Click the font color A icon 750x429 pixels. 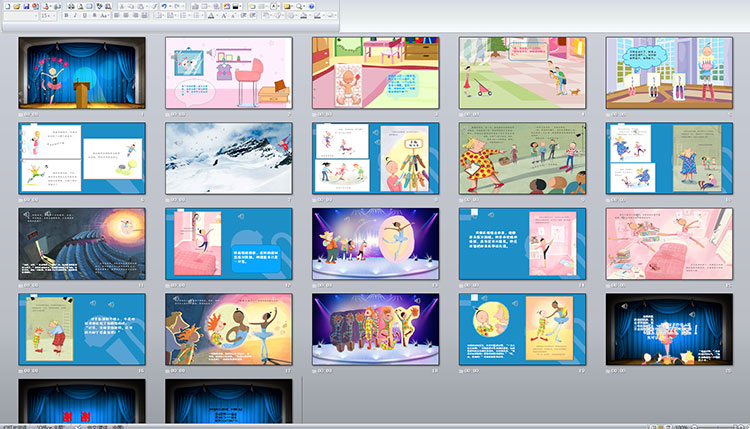(211, 15)
